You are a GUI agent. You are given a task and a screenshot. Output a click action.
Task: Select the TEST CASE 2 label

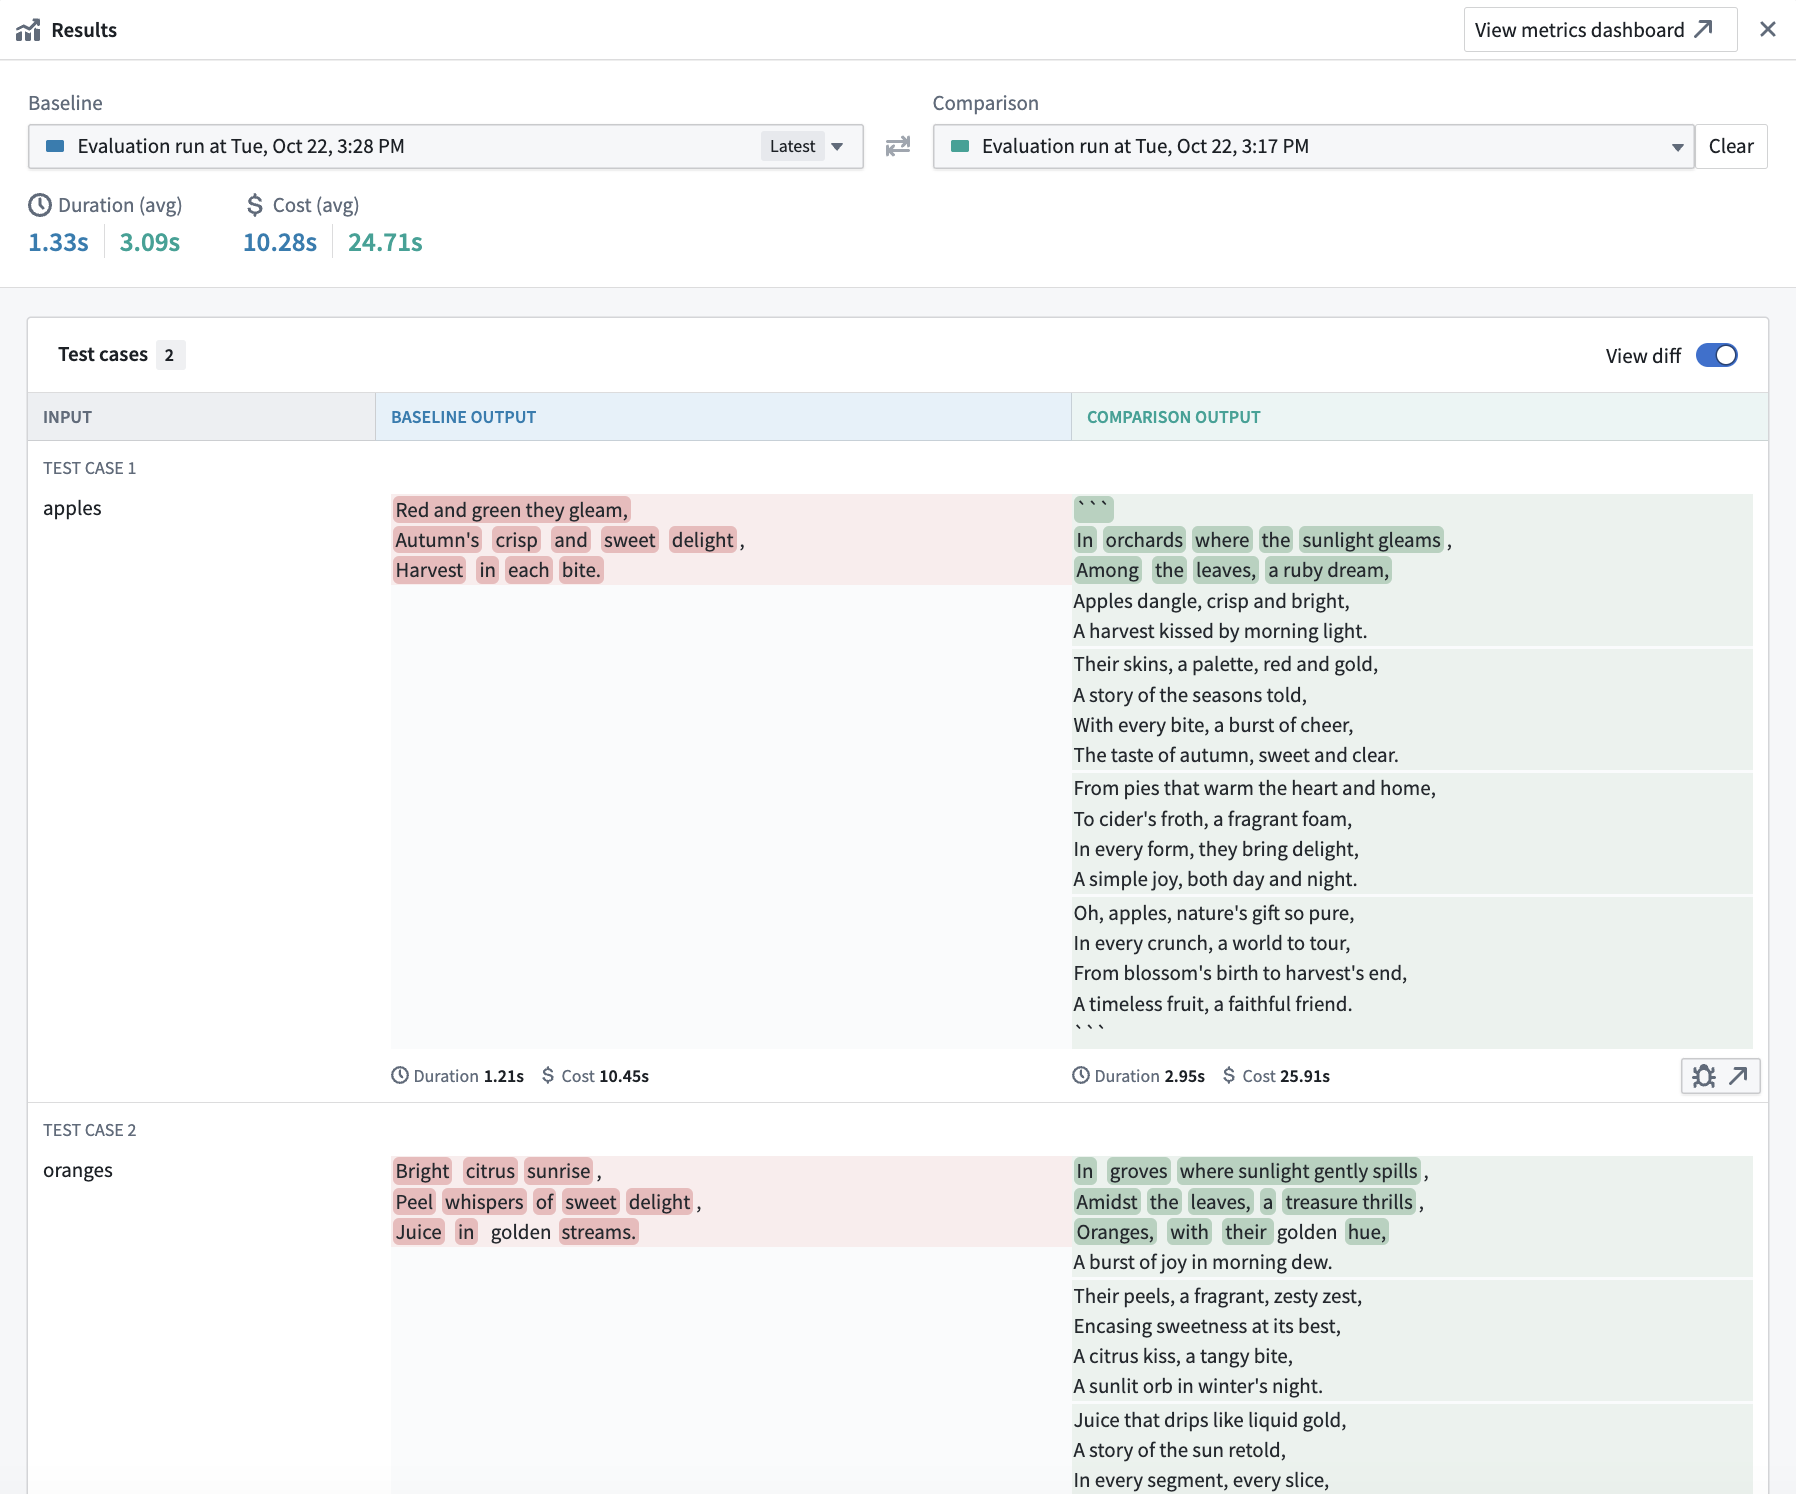[89, 1130]
